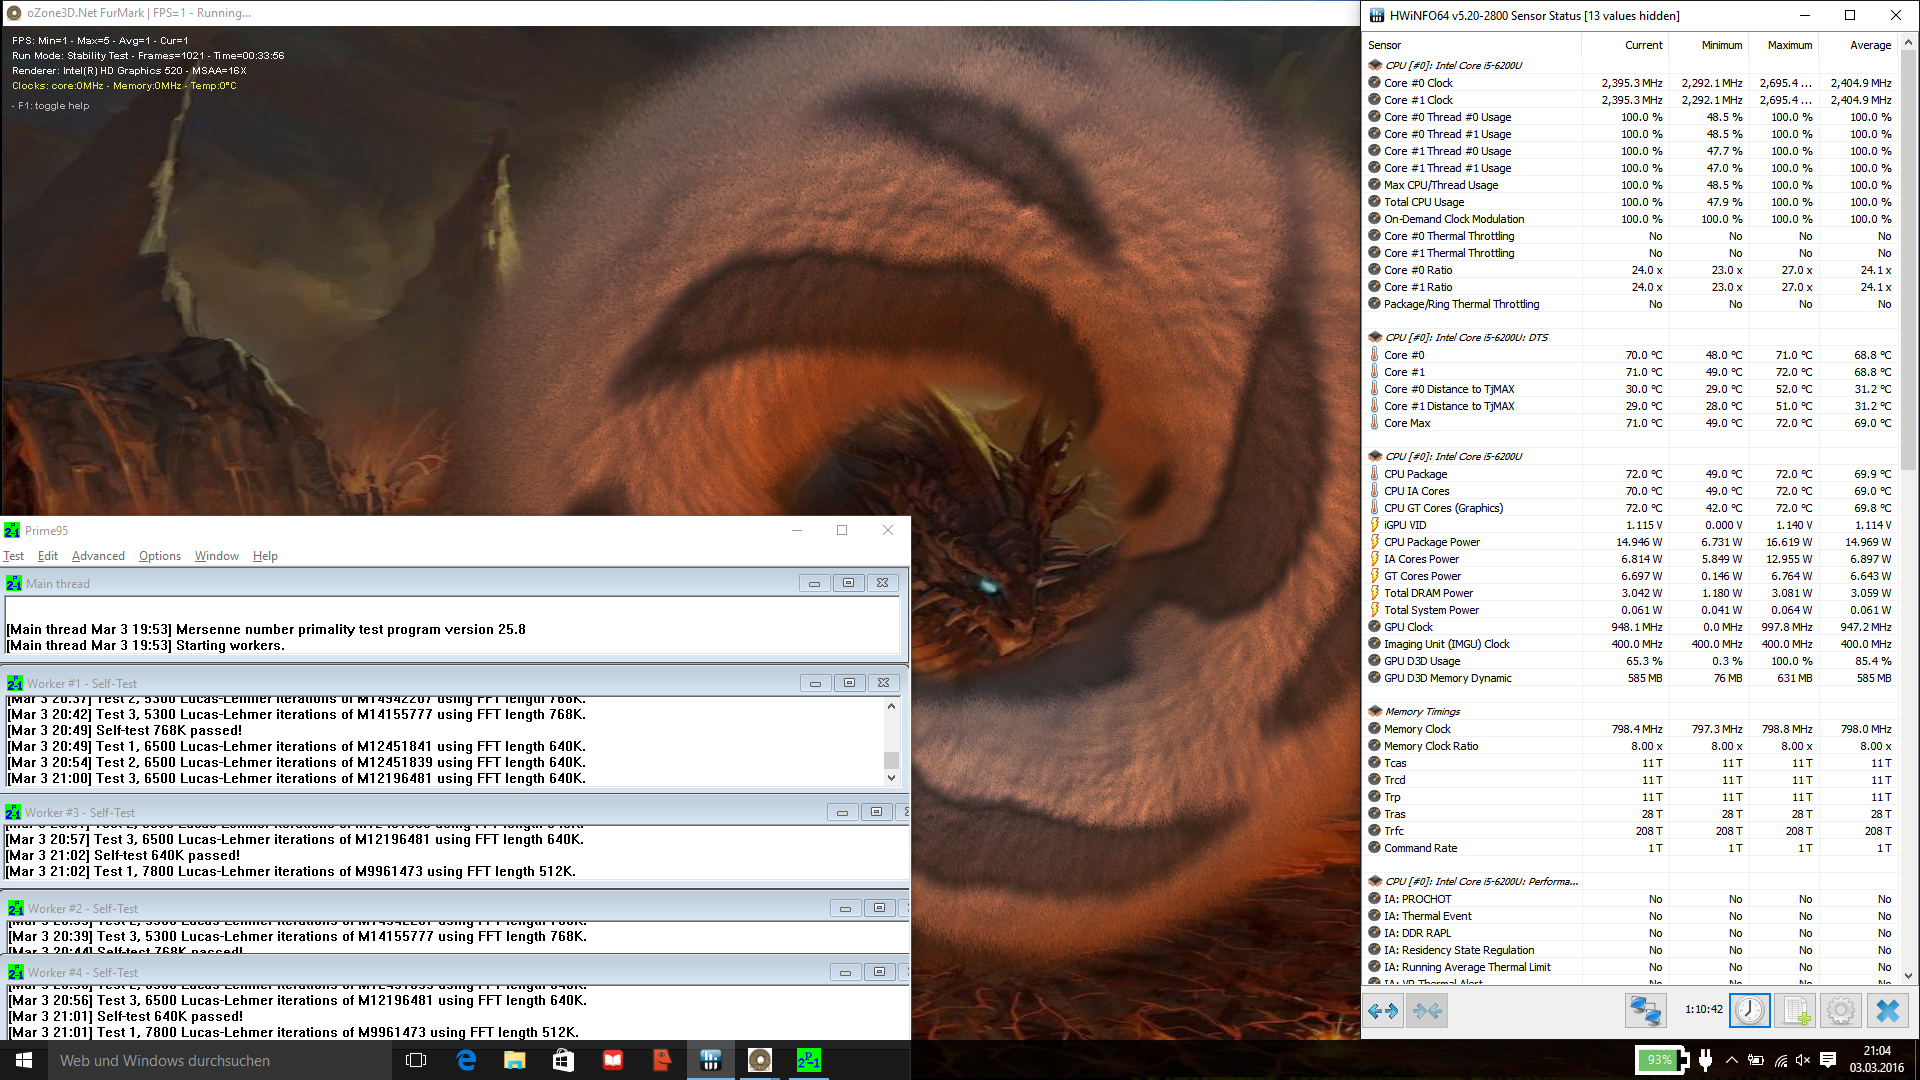Select the Memory Clock Ratio row
The width and height of the screenshot is (1920, 1080).
point(1631,746)
